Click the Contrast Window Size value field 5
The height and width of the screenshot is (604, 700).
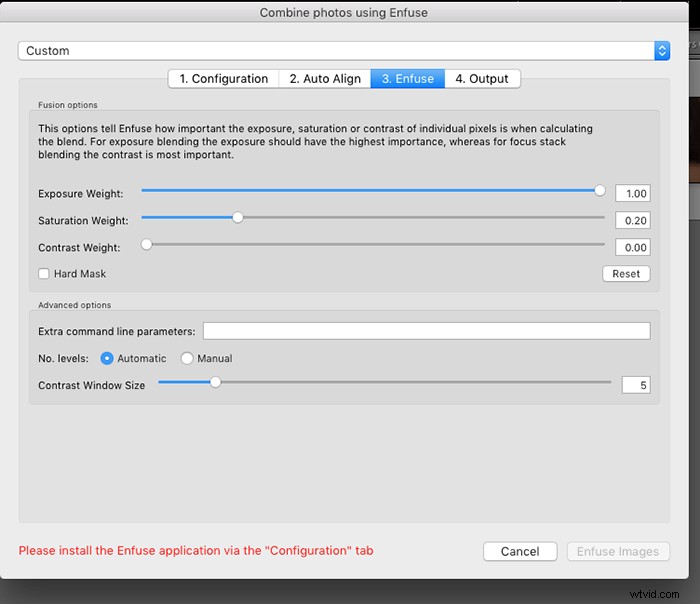click(x=636, y=385)
